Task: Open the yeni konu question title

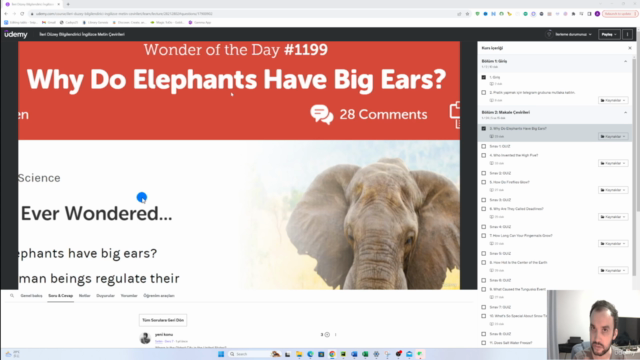Action: coord(164,335)
